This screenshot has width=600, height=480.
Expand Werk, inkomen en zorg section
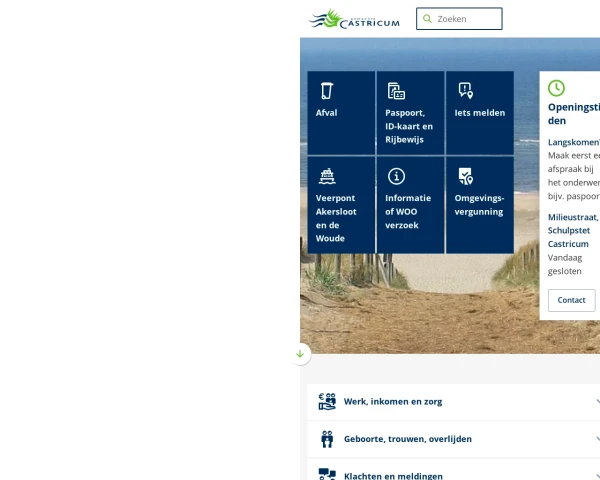[x=453, y=402]
